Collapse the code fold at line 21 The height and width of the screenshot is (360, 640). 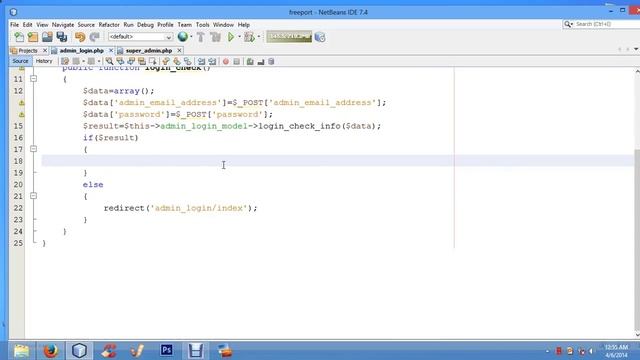[x=33, y=196]
